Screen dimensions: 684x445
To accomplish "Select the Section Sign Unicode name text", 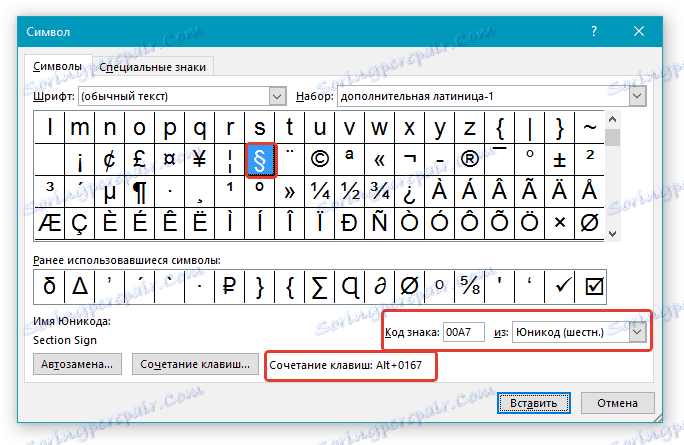I will [x=65, y=340].
